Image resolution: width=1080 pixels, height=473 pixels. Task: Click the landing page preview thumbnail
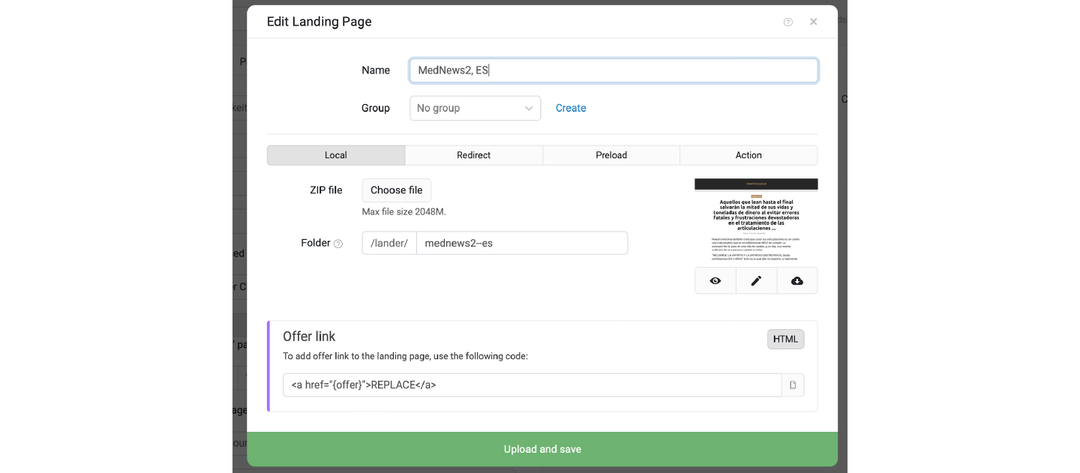(x=756, y=221)
